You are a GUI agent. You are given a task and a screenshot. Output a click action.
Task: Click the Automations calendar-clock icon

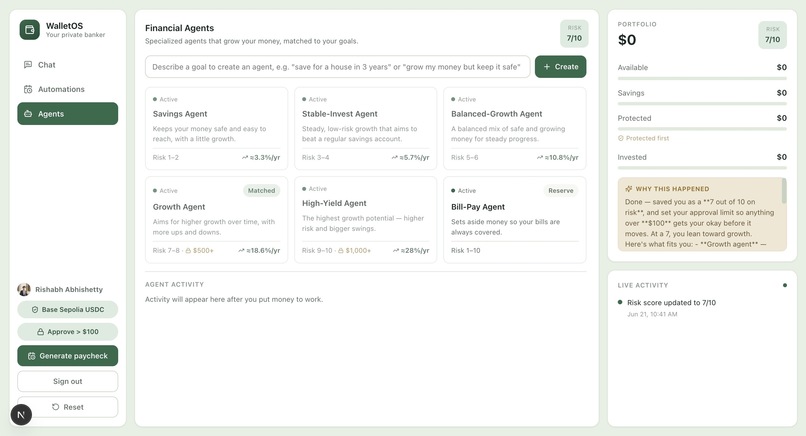[x=28, y=89]
